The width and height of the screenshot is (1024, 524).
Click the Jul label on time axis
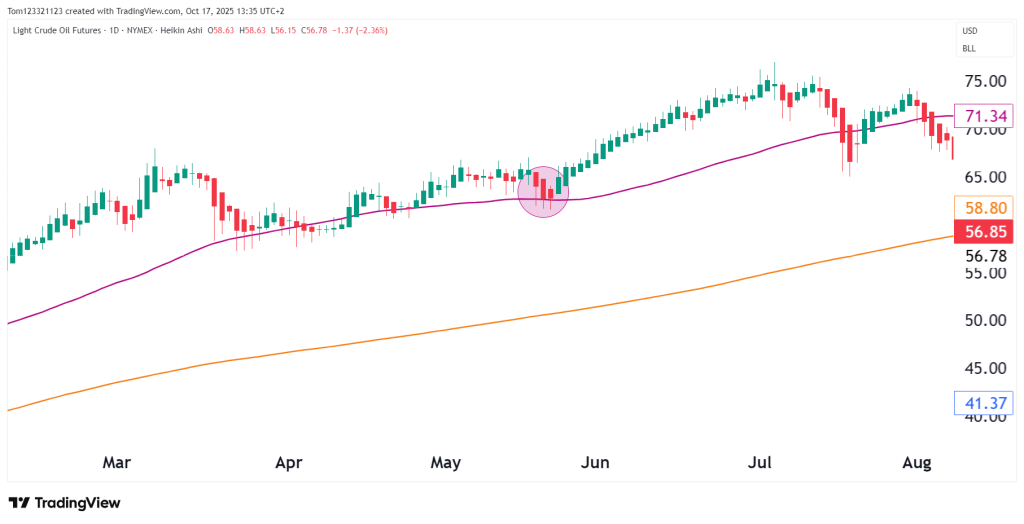click(761, 462)
